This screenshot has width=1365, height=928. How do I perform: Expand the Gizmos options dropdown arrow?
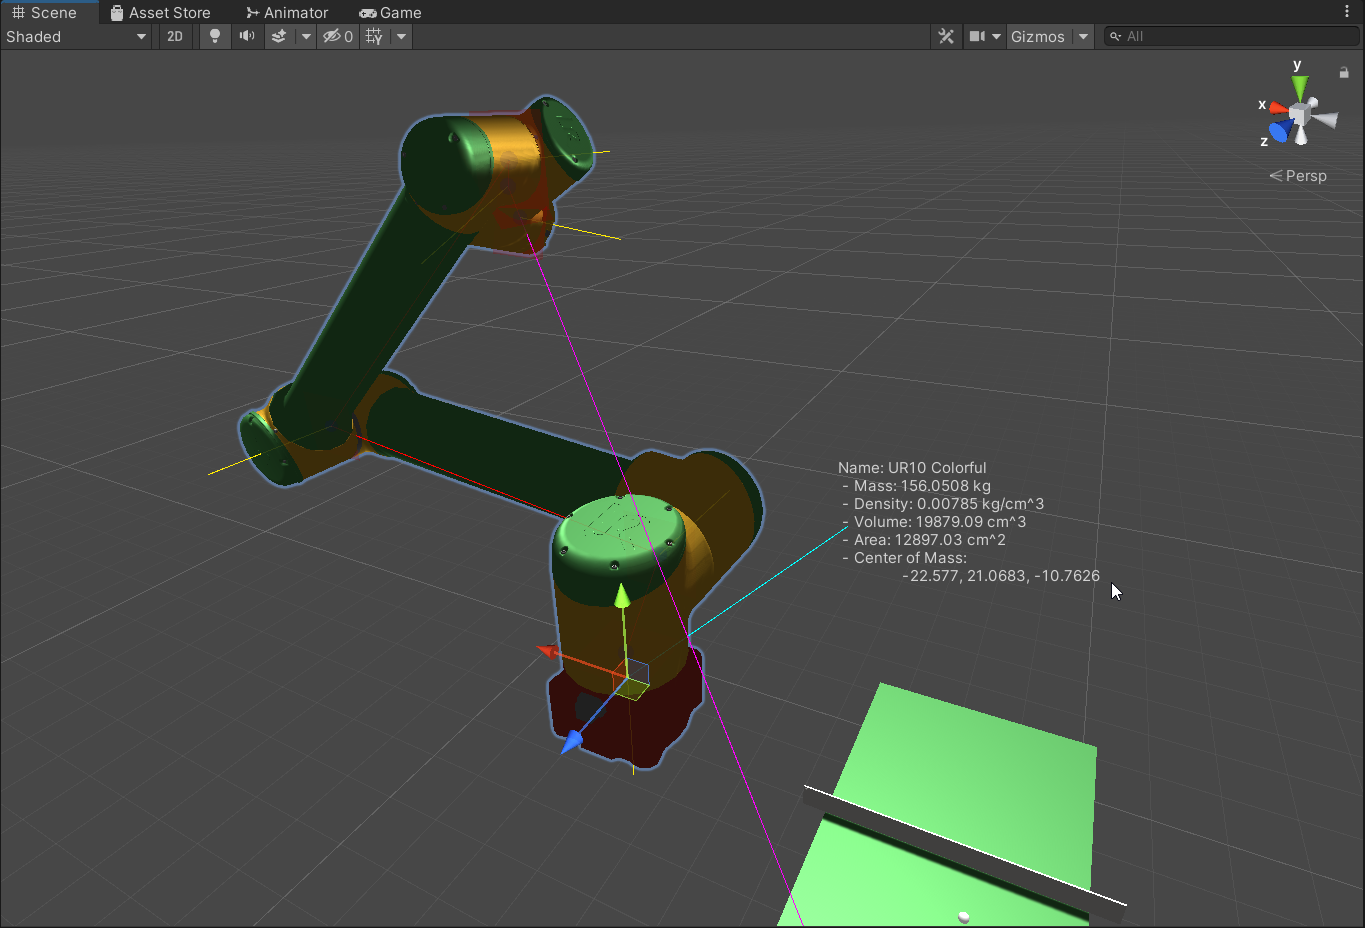click(1083, 37)
